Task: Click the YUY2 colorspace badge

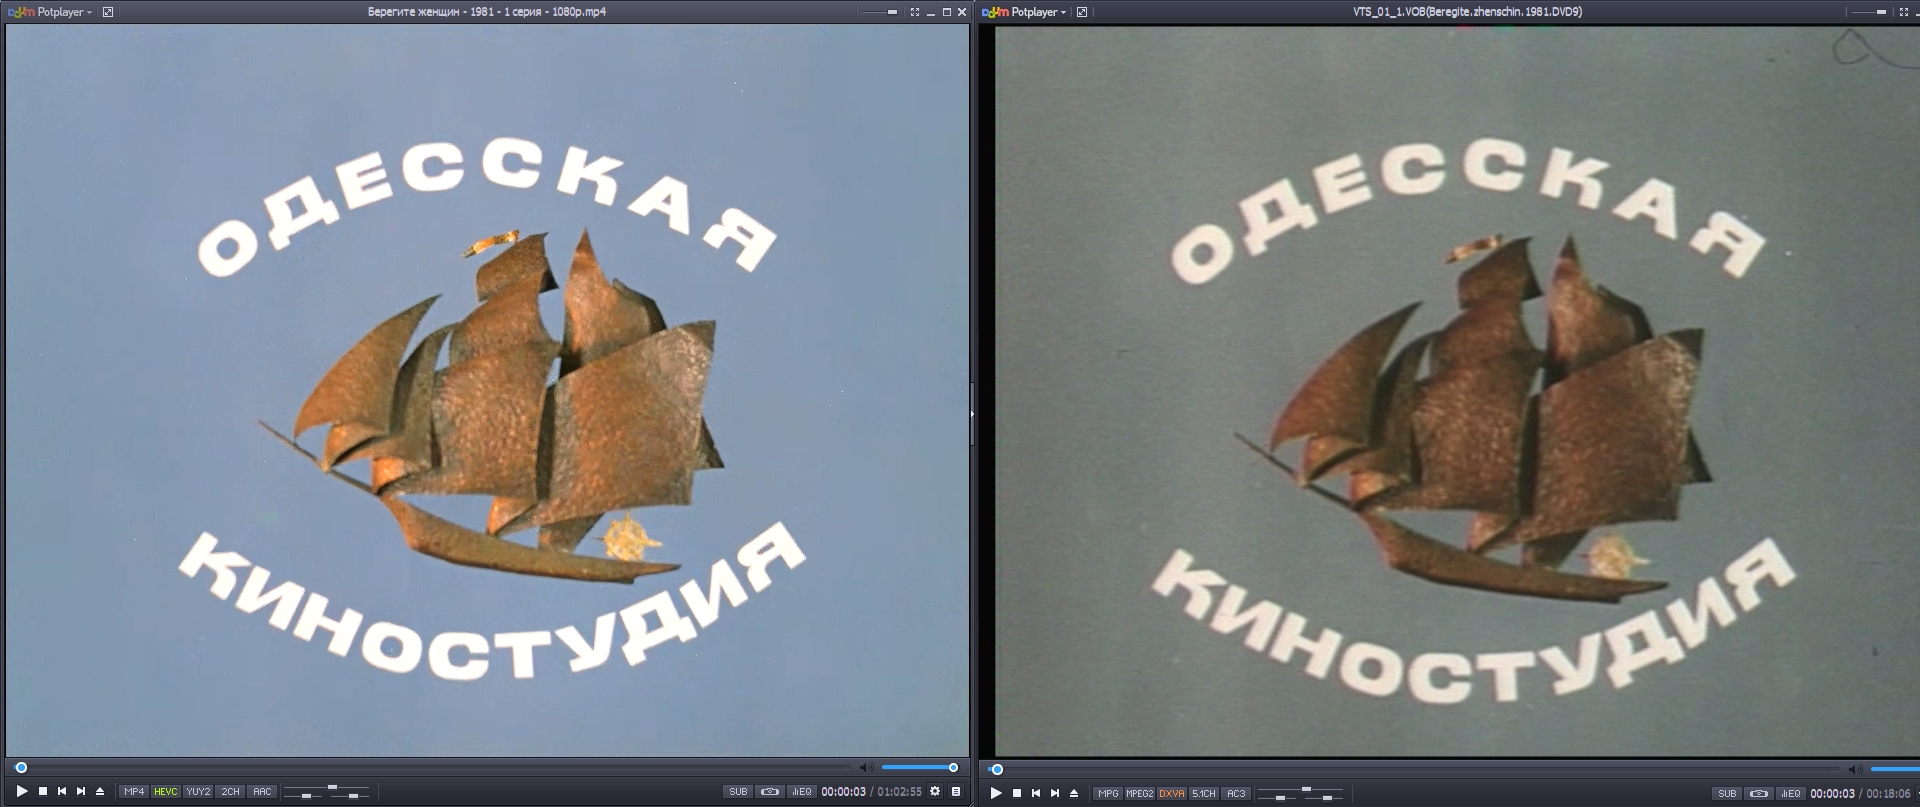Action: click(x=198, y=791)
